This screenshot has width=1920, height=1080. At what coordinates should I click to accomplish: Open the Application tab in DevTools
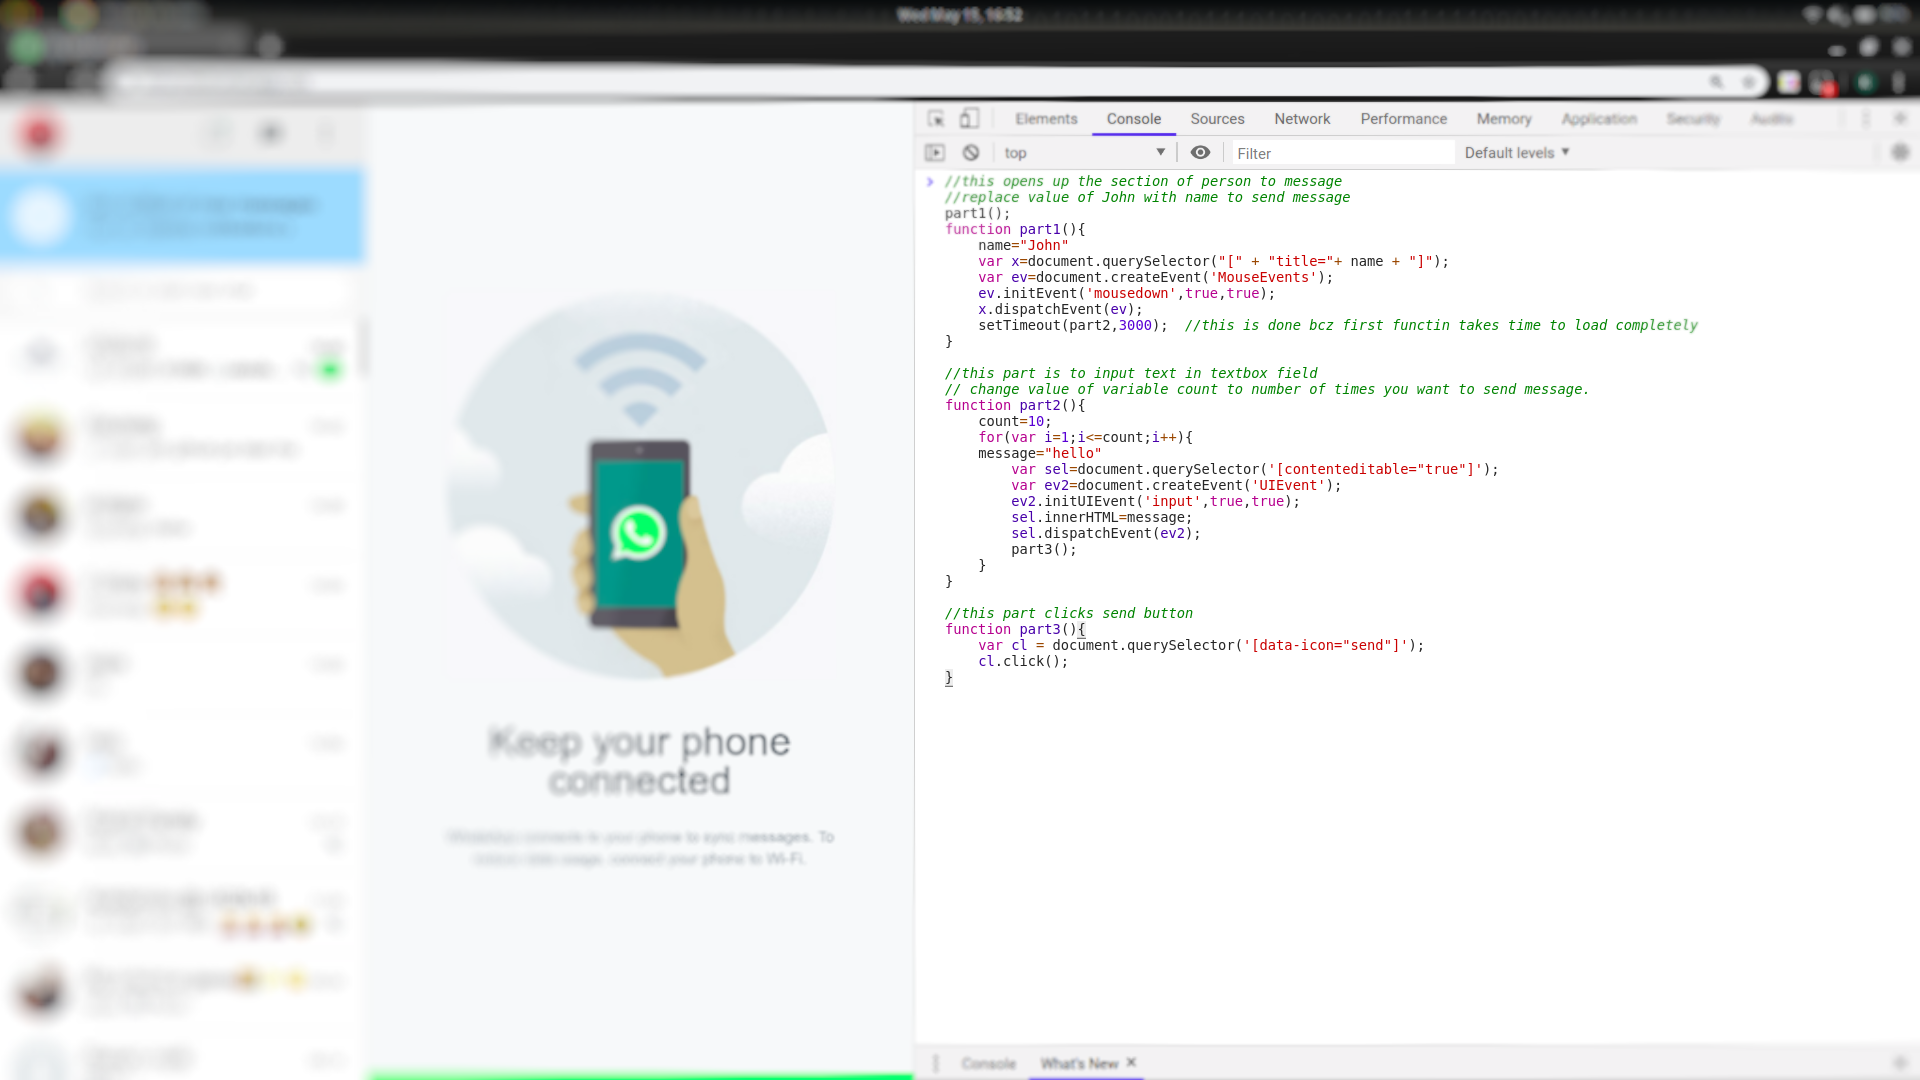[x=1599, y=119]
